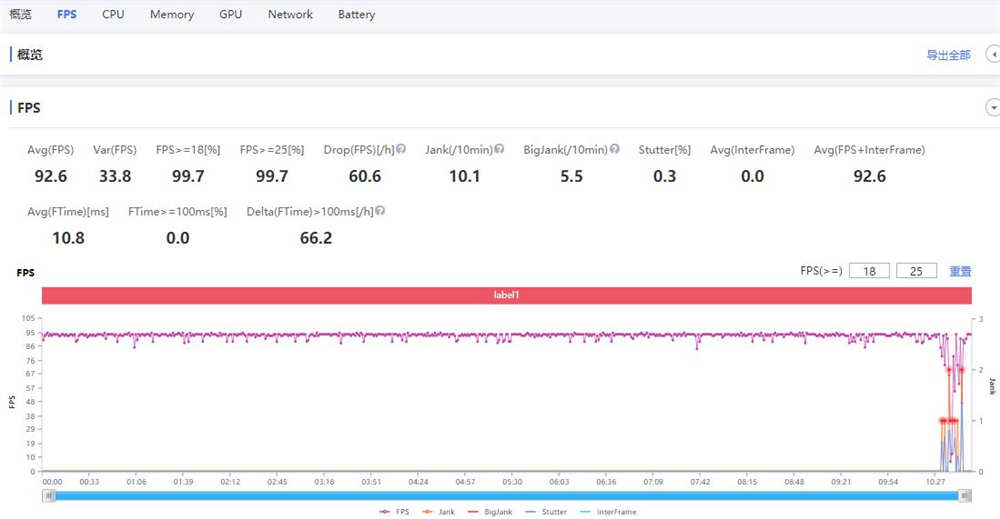Image resolution: width=1000 pixels, height=519 pixels.
Task: Open the Memory tab
Action: coord(172,14)
